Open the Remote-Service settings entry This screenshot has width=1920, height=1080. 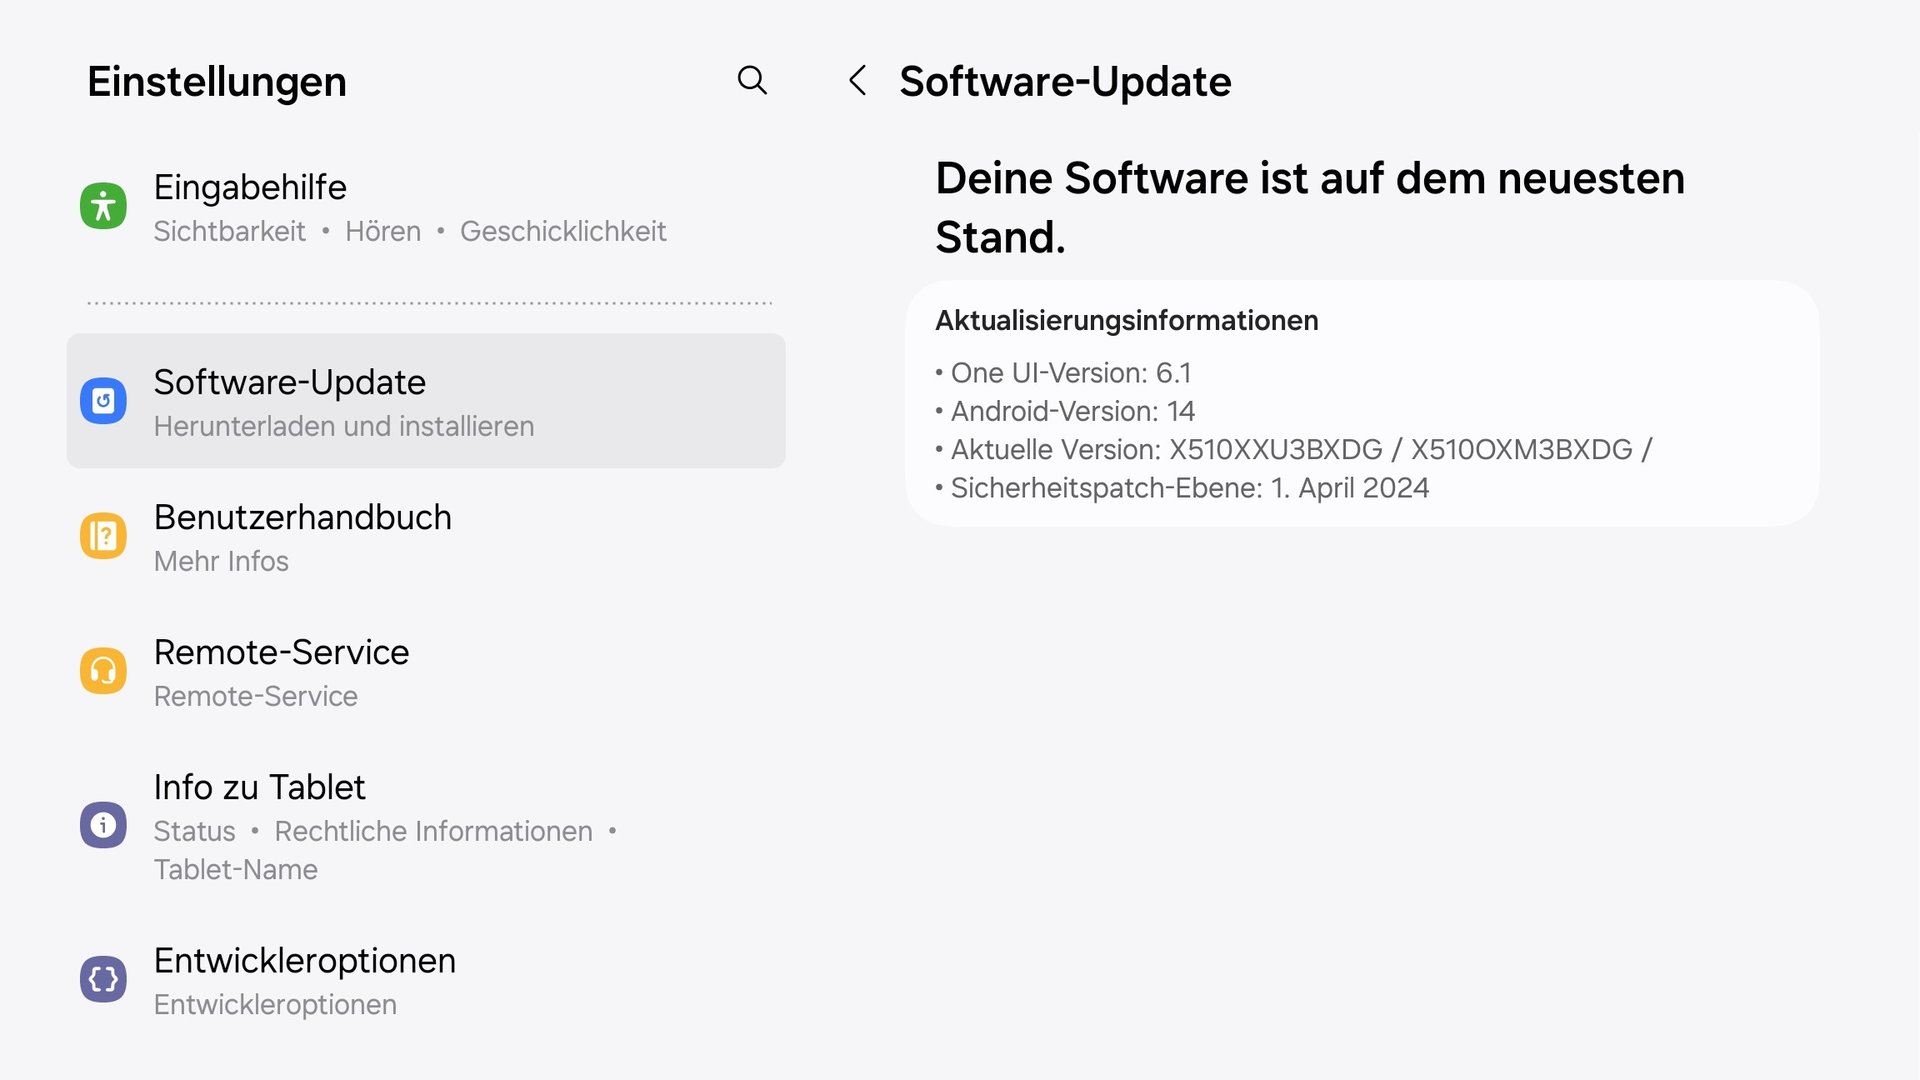281,652
